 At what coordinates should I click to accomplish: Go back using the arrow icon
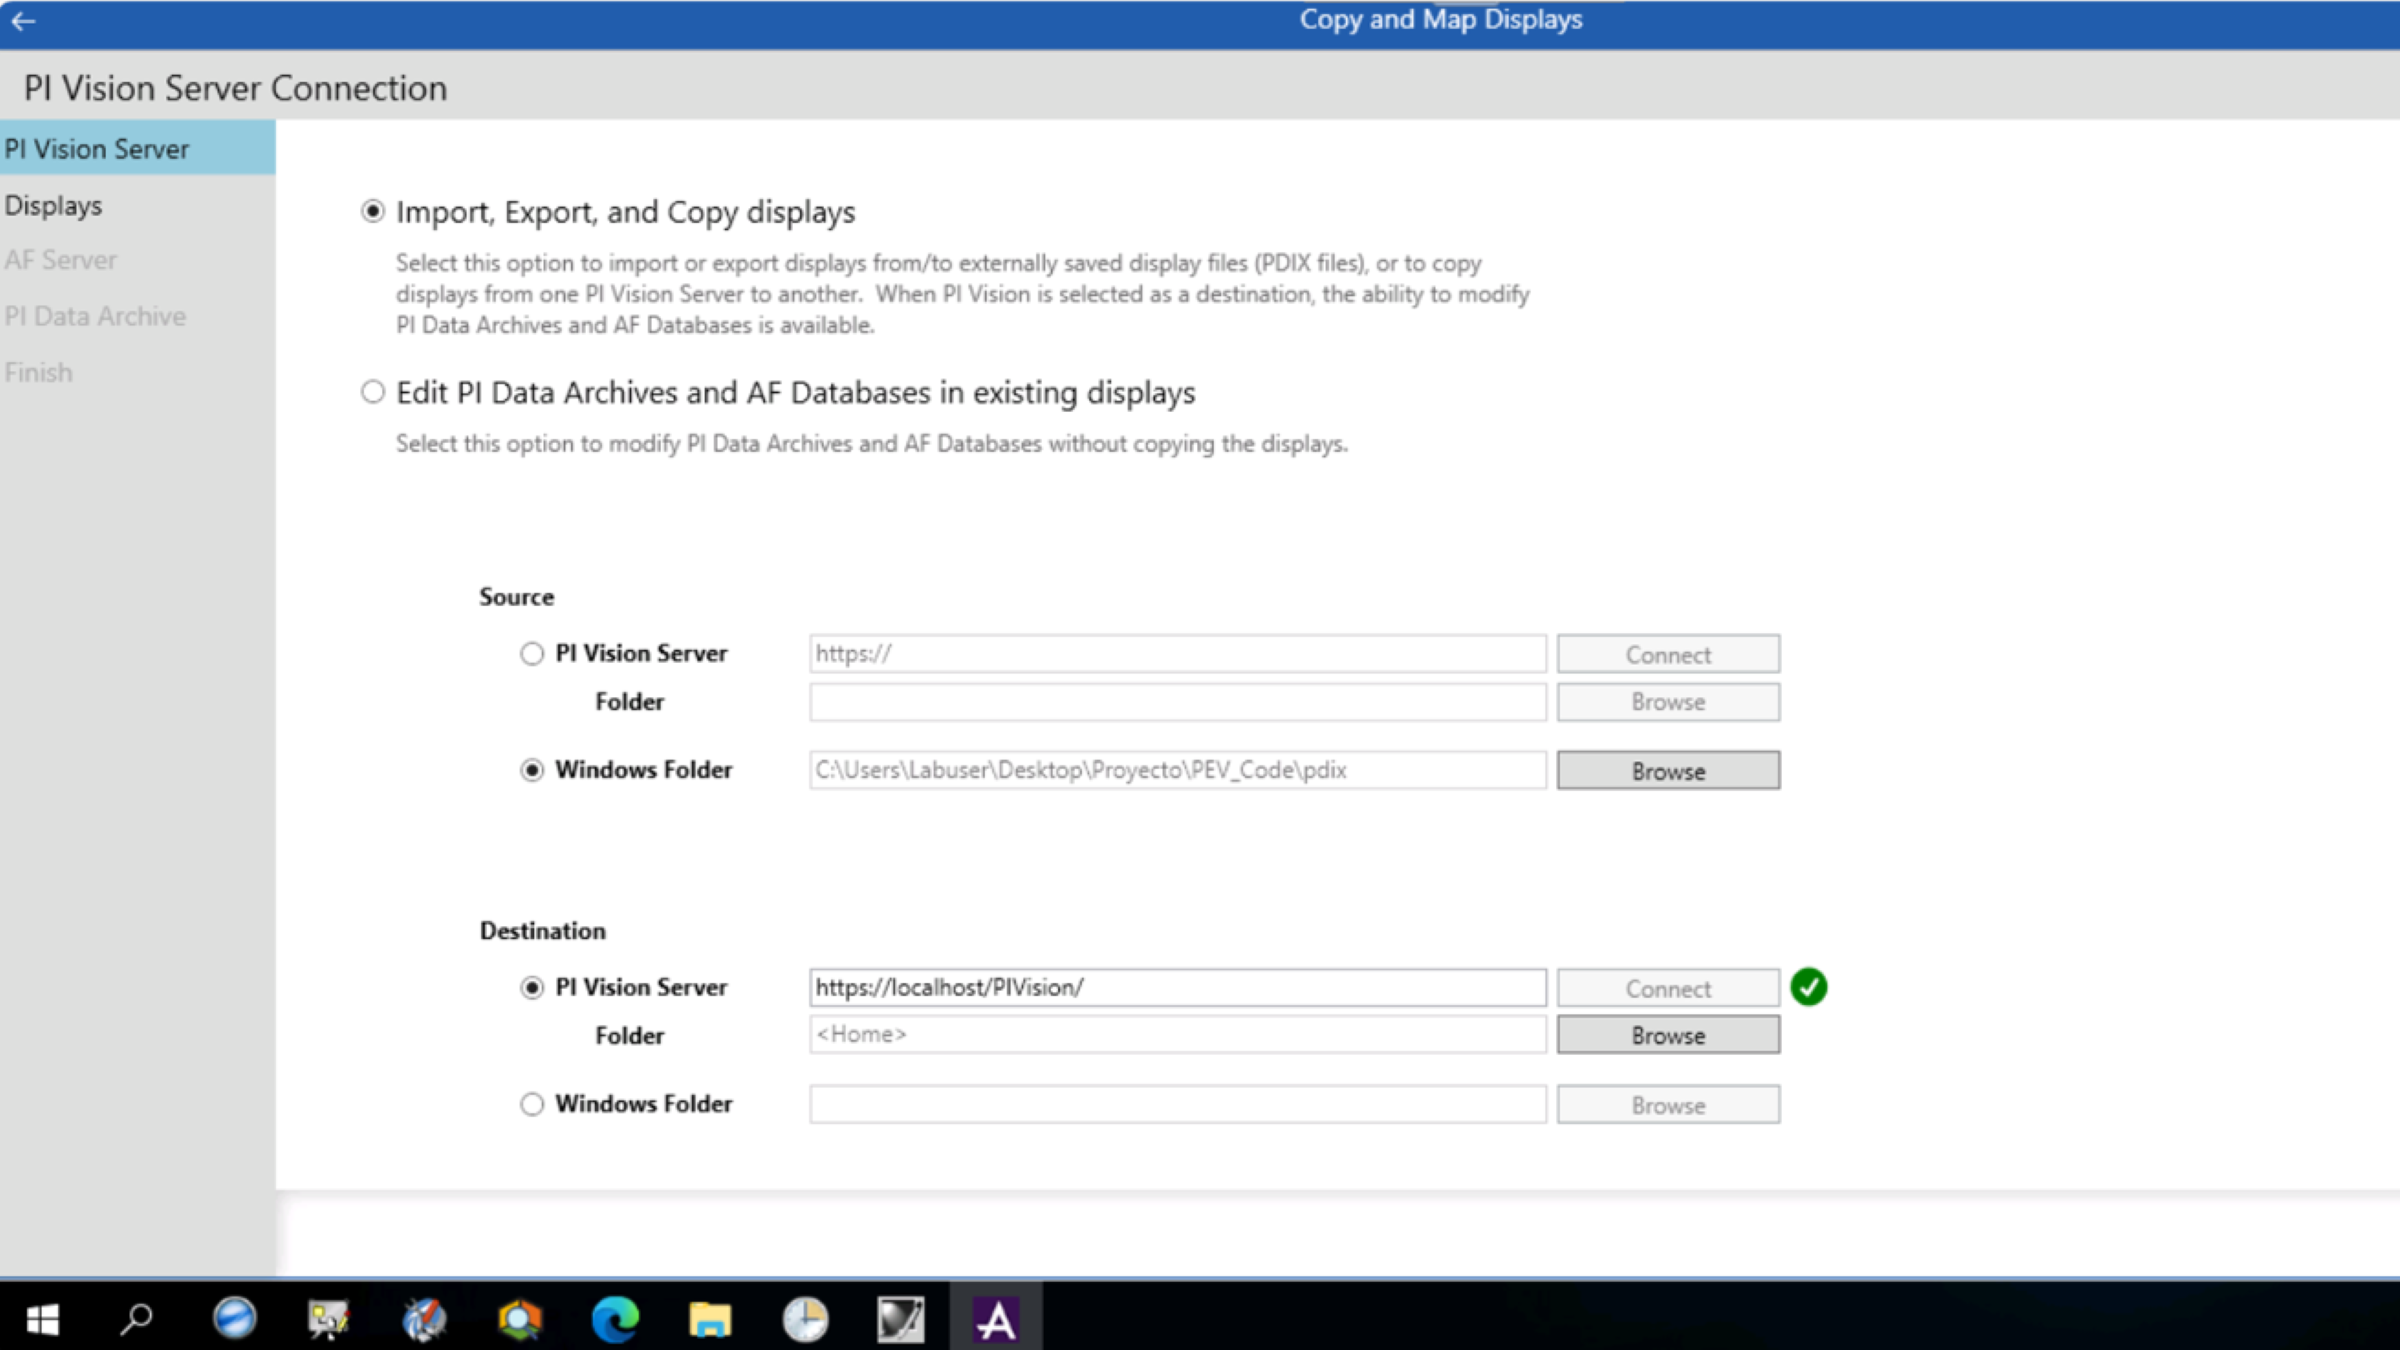24,20
